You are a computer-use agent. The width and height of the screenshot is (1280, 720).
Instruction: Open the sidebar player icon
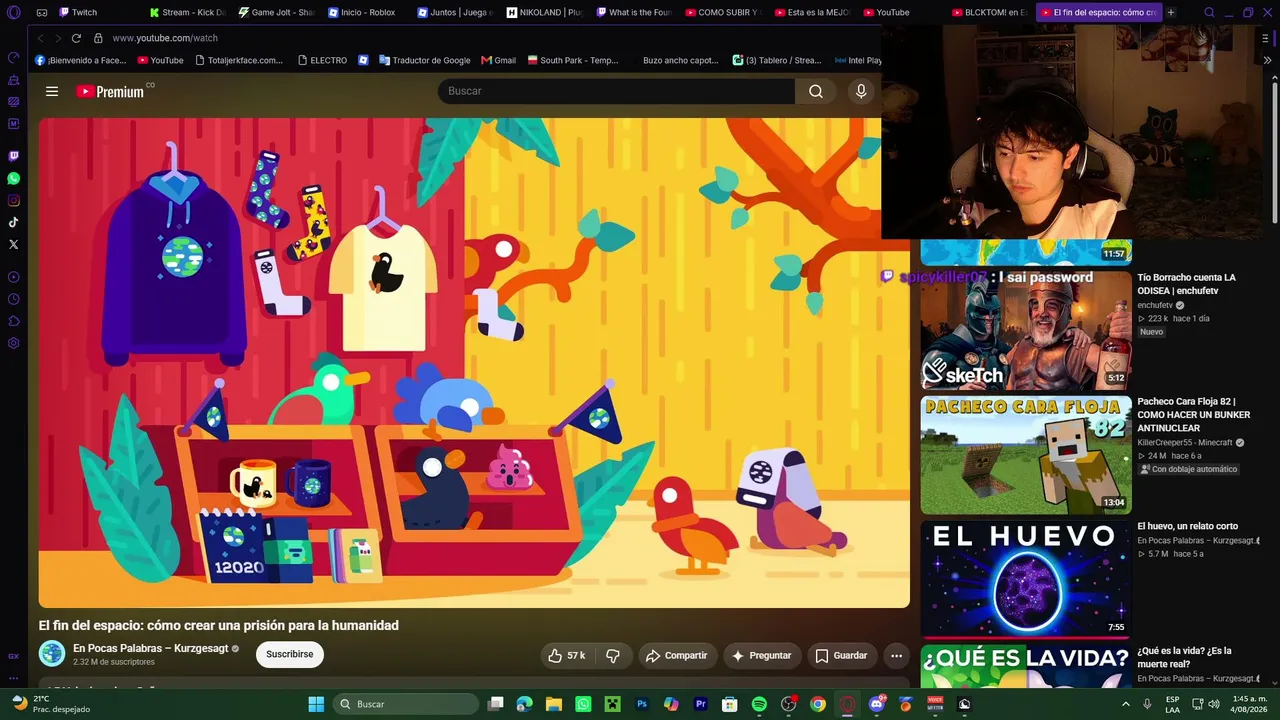13,277
